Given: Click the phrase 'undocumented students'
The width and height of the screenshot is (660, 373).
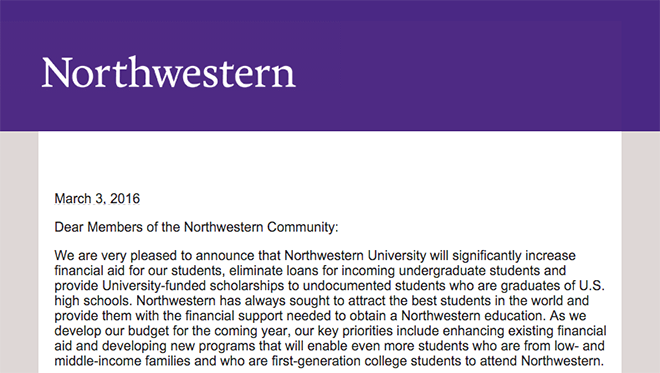Looking at the screenshot, I should pyautogui.click(x=374, y=285).
